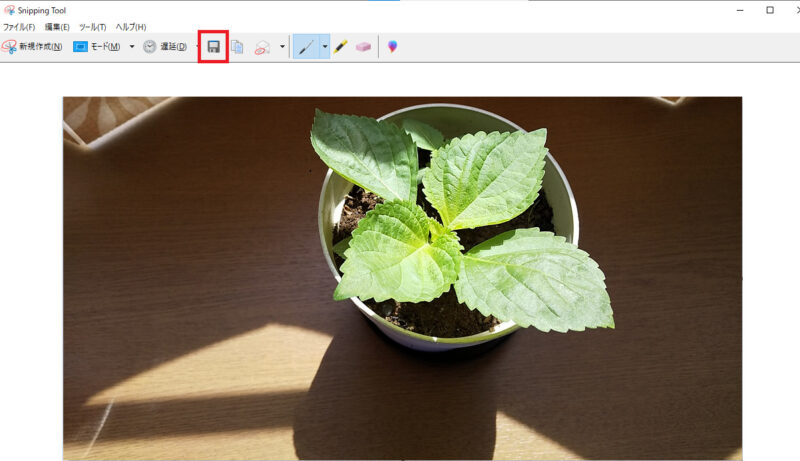Select the pink Eraser tool

pyautogui.click(x=363, y=47)
